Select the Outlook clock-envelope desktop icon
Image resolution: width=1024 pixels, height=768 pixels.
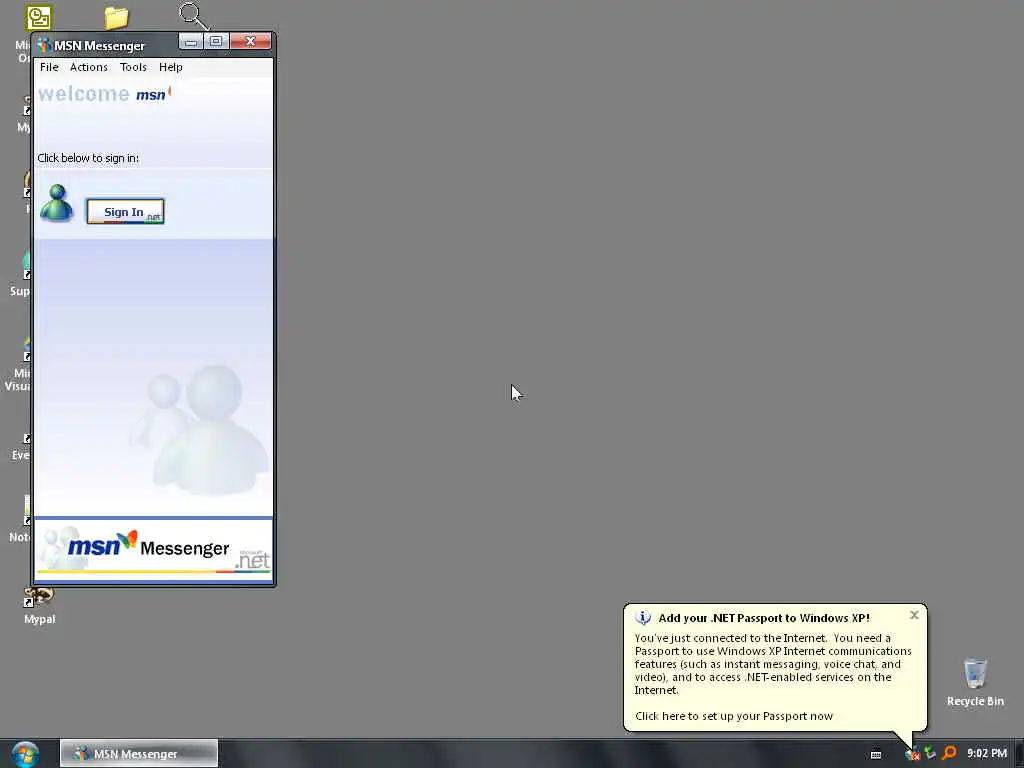[39, 18]
